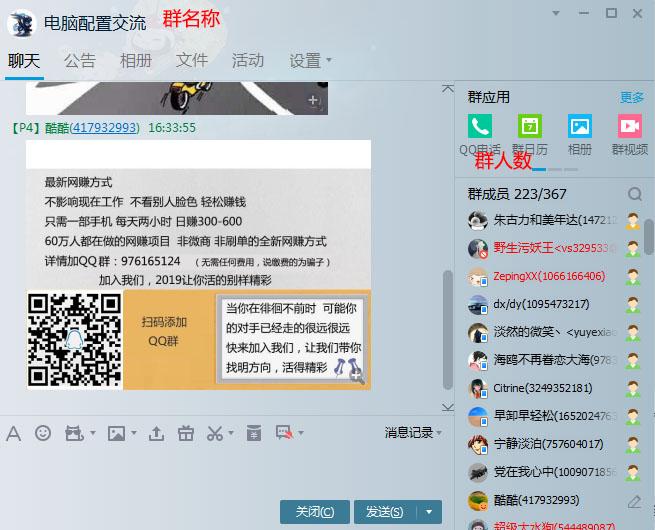Click role icon beside dx/dy member
The image size is (655, 530).
[x=633, y=305]
